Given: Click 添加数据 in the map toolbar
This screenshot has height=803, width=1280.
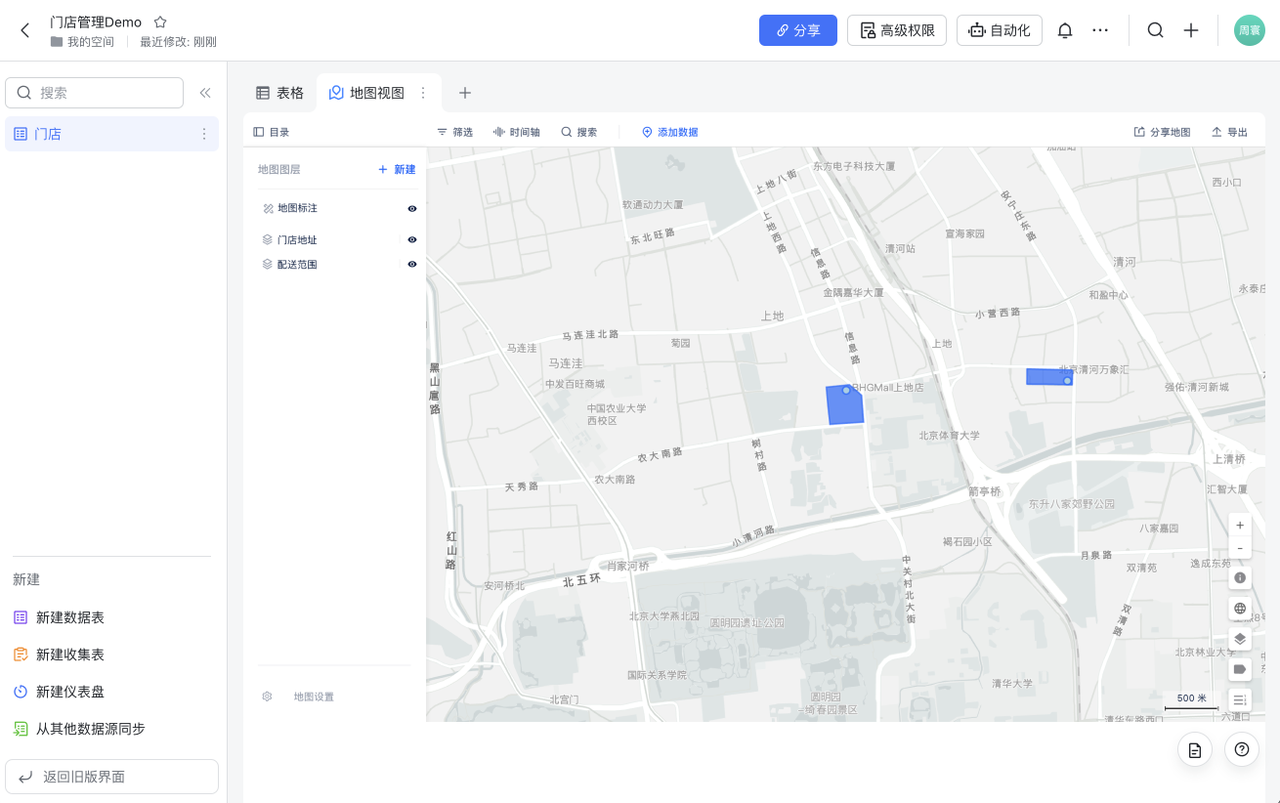Looking at the screenshot, I should [670, 132].
